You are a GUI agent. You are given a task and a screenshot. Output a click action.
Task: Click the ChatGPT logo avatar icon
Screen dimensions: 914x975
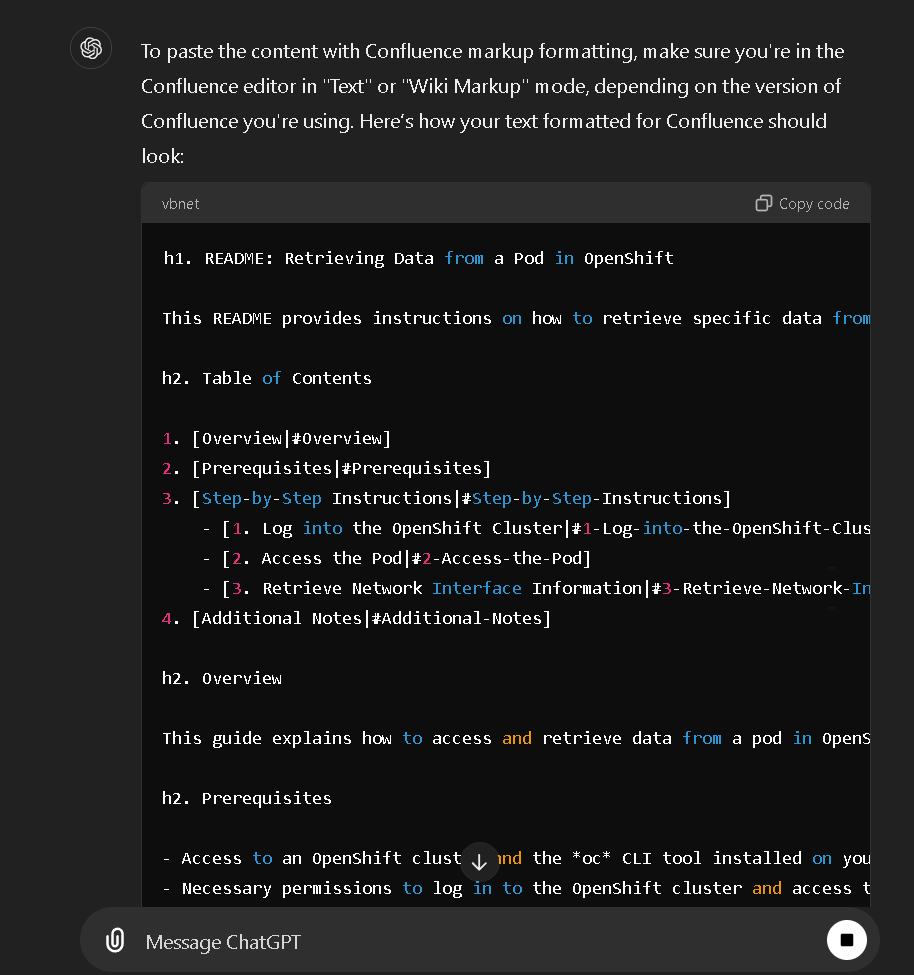[x=91, y=48]
